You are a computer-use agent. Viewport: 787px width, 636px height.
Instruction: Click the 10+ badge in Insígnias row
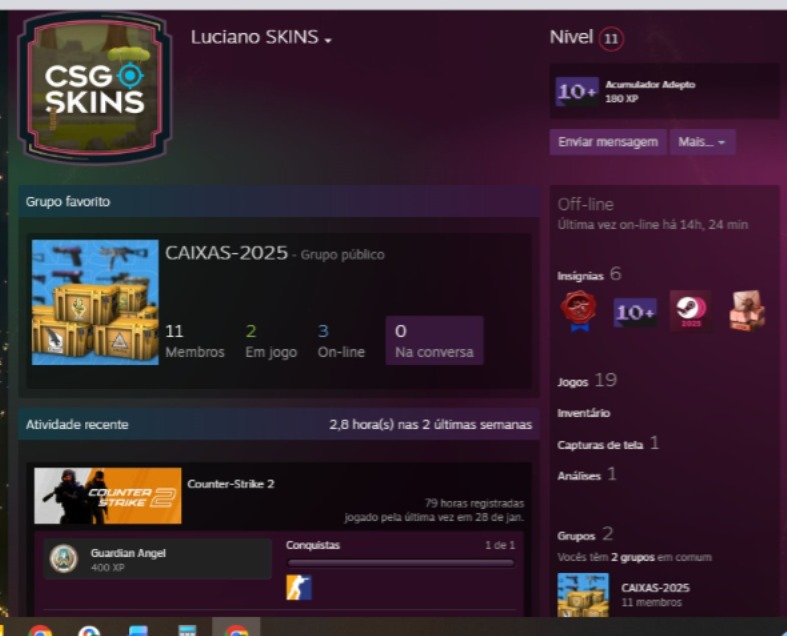click(635, 312)
